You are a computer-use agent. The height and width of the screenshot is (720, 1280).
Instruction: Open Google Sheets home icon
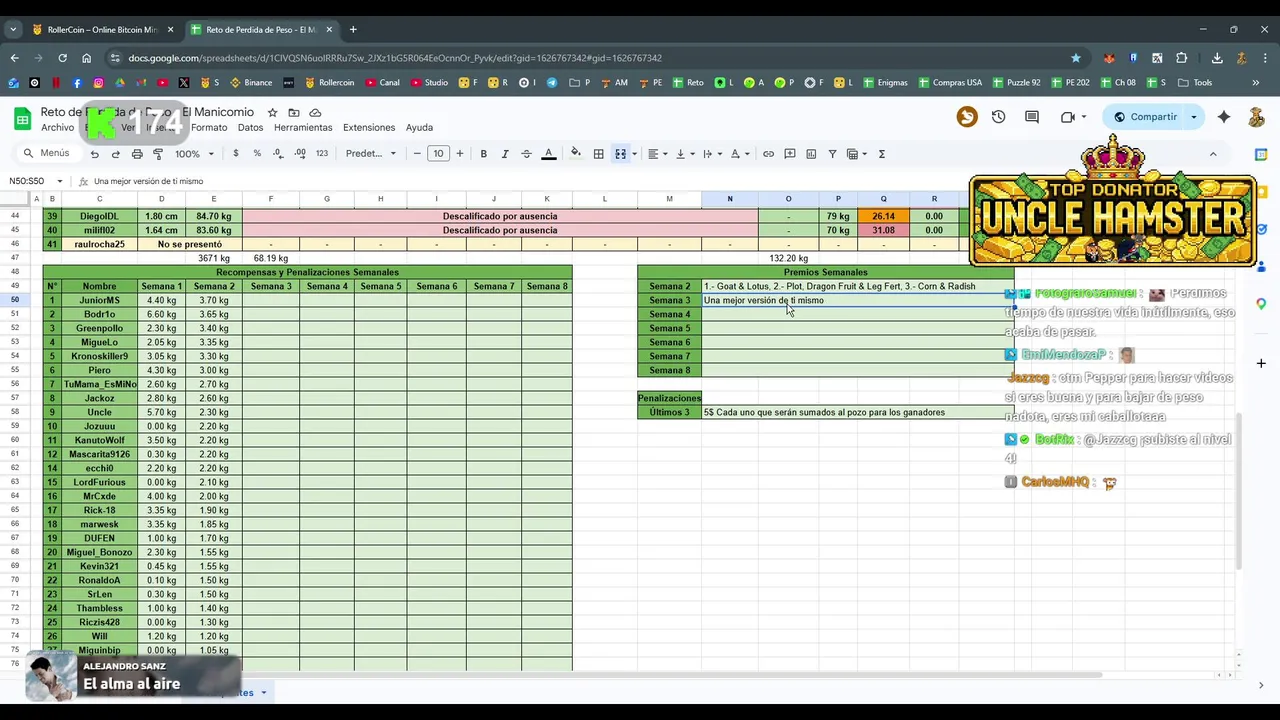click(22, 119)
